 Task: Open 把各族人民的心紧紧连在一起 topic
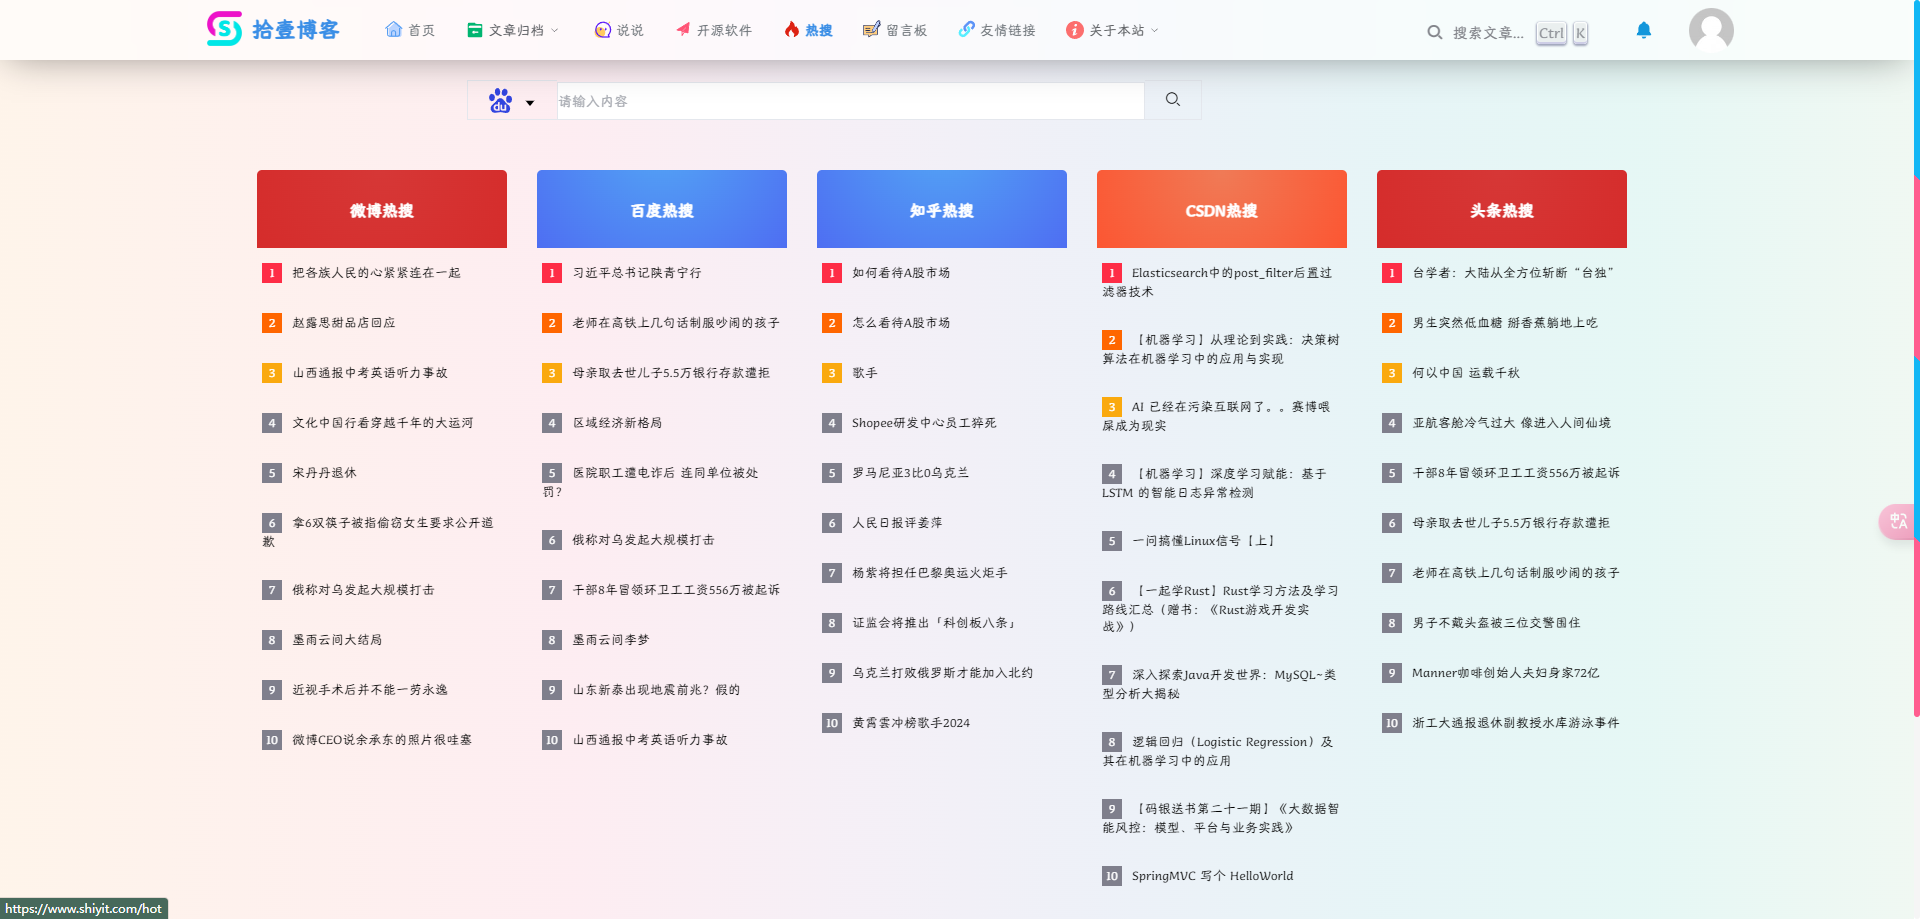(x=376, y=273)
